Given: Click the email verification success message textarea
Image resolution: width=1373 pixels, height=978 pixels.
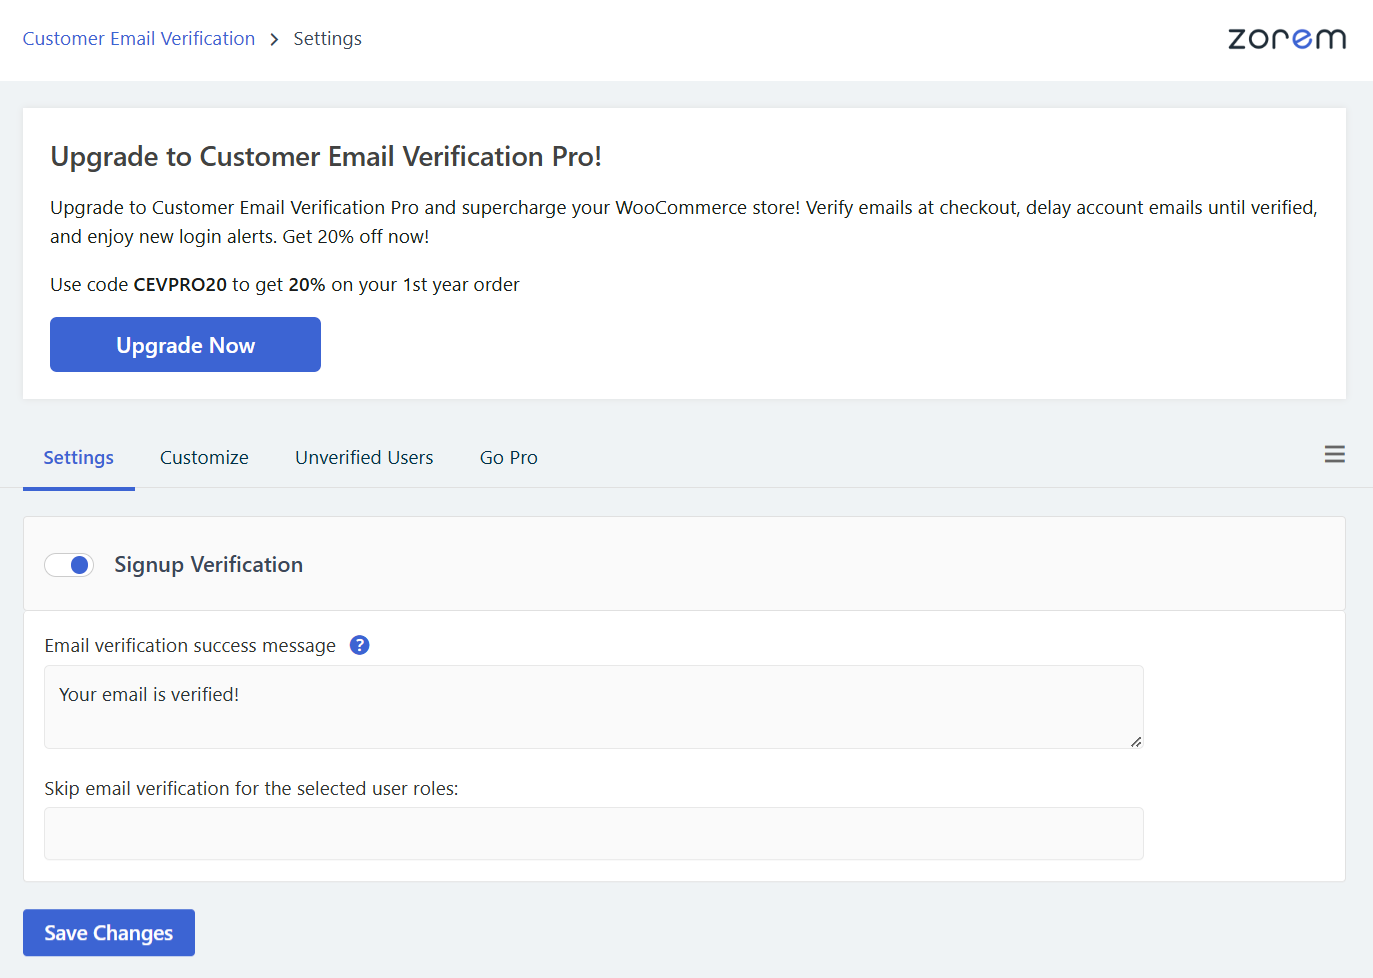Looking at the screenshot, I should [594, 707].
